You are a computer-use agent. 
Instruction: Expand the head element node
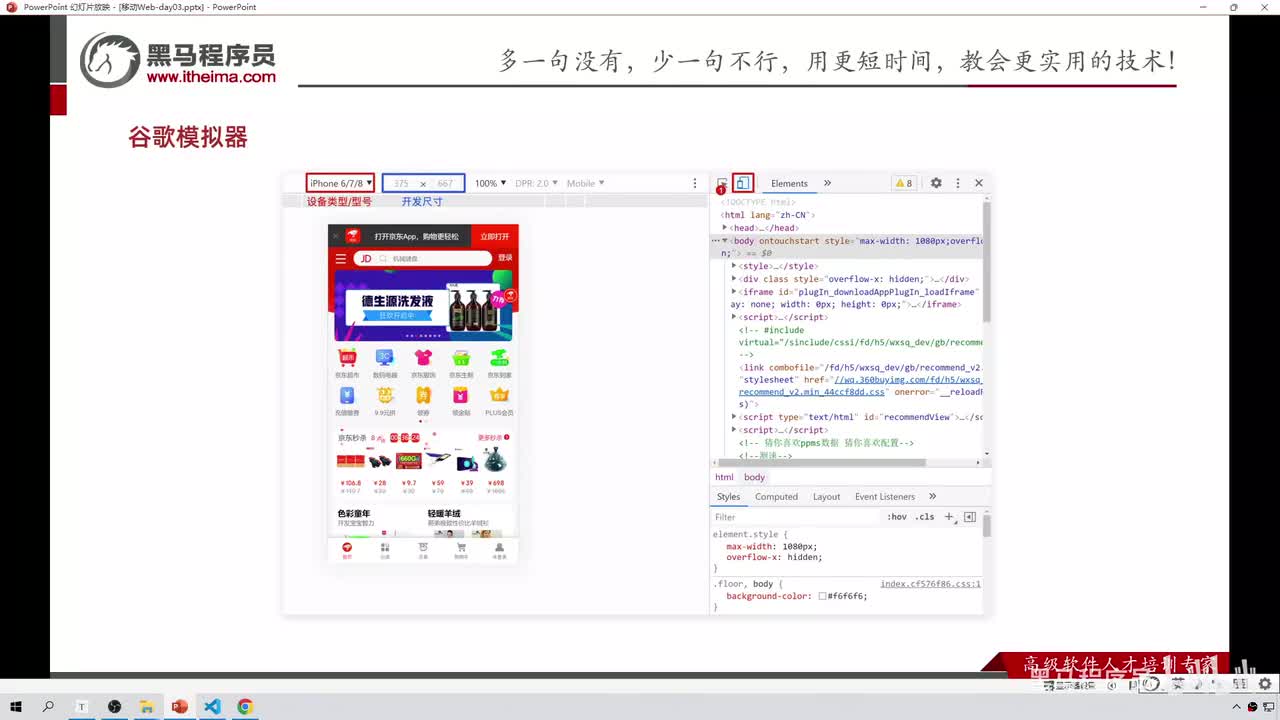[725, 228]
